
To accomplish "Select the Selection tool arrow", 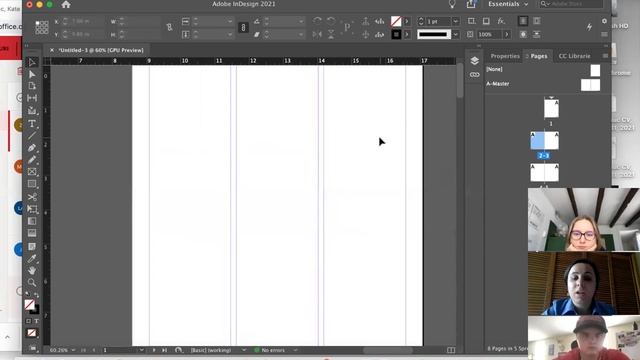I will [32, 62].
